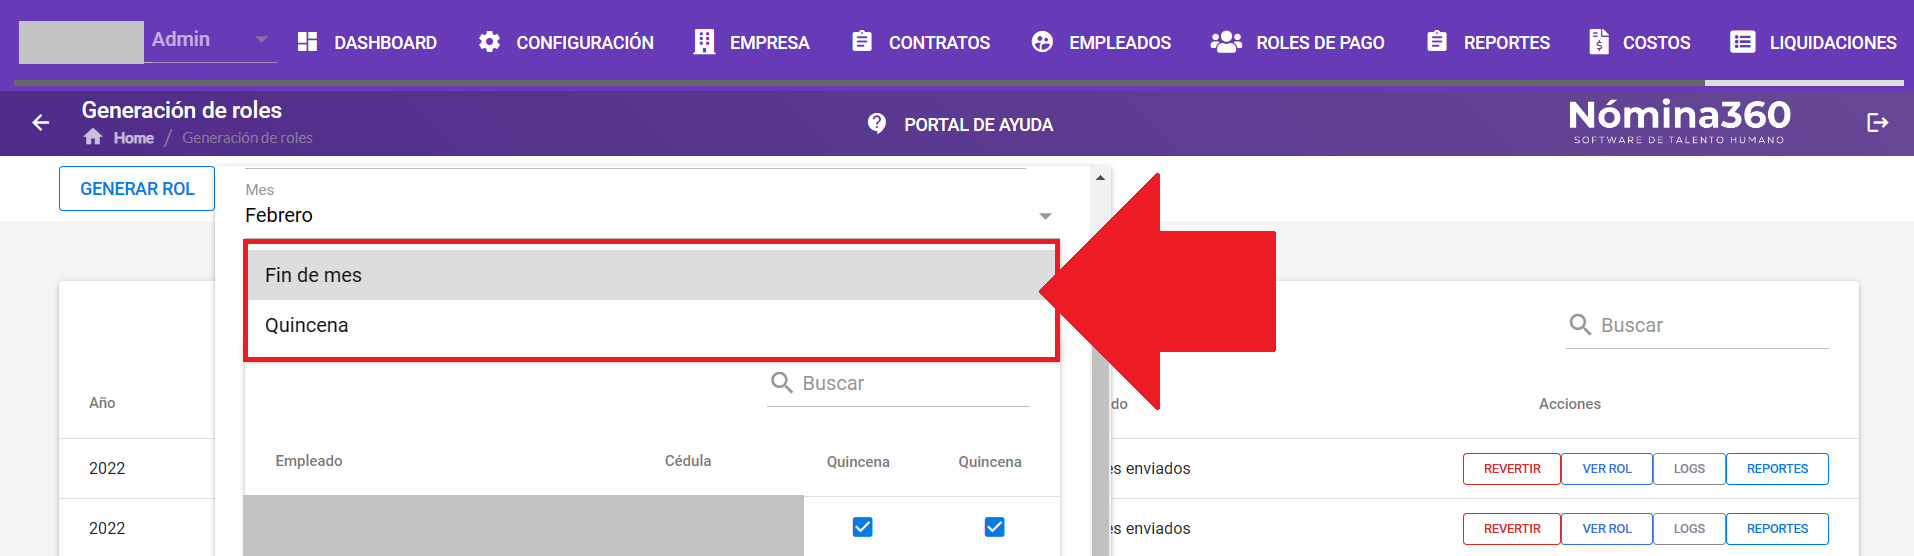Image resolution: width=1914 pixels, height=556 pixels.
Task: Click REPORTES in the second 2022 row
Action: (x=1777, y=529)
